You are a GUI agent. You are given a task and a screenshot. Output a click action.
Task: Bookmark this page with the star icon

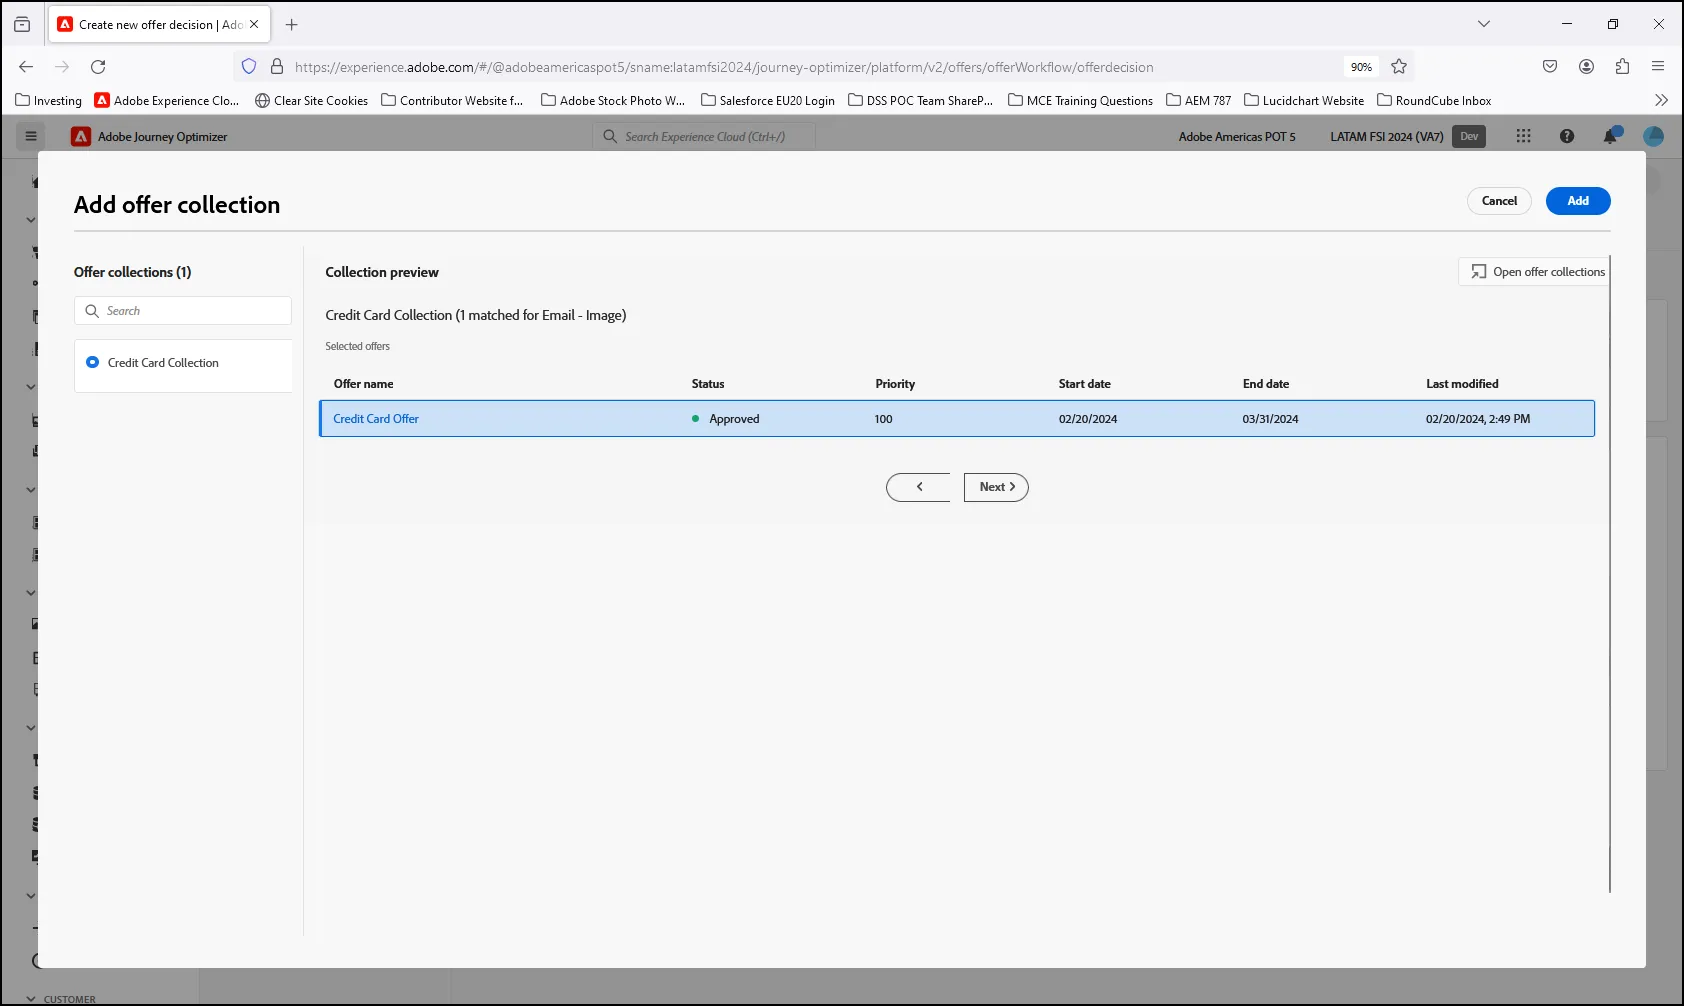click(x=1399, y=67)
